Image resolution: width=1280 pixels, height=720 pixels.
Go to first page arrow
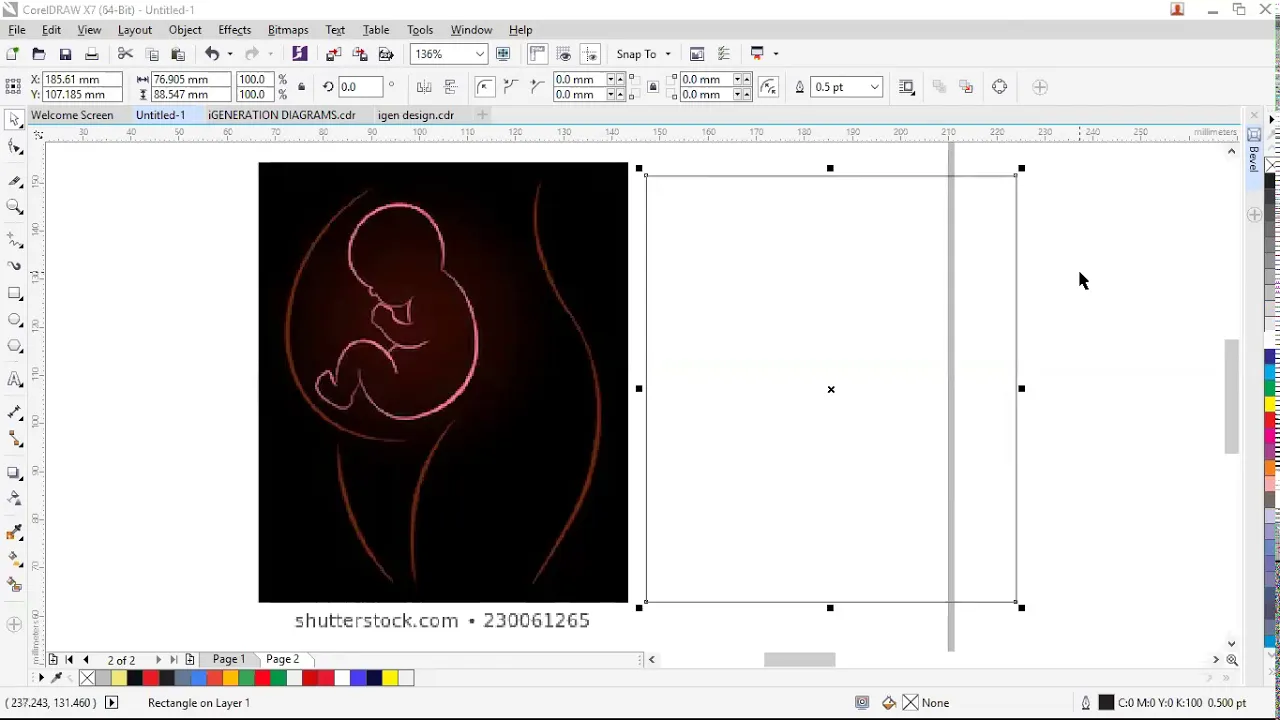pyautogui.click(x=69, y=660)
